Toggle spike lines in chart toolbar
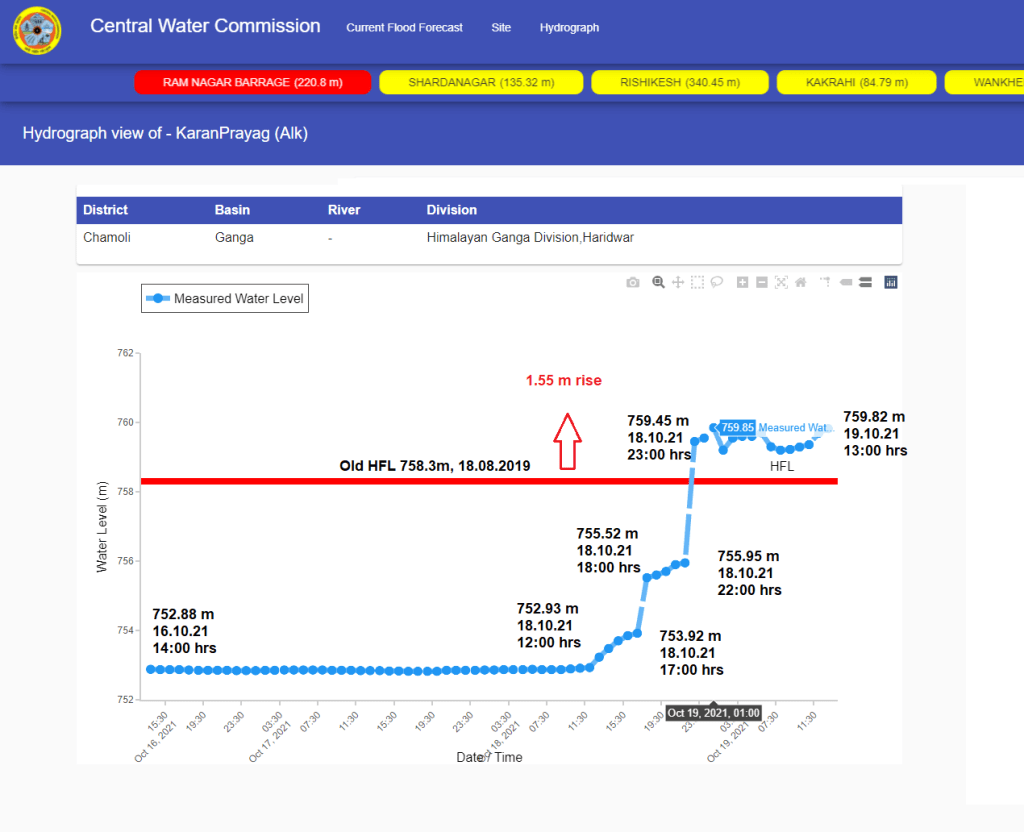This screenshot has height=832, width=1024. tap(825, 283)
